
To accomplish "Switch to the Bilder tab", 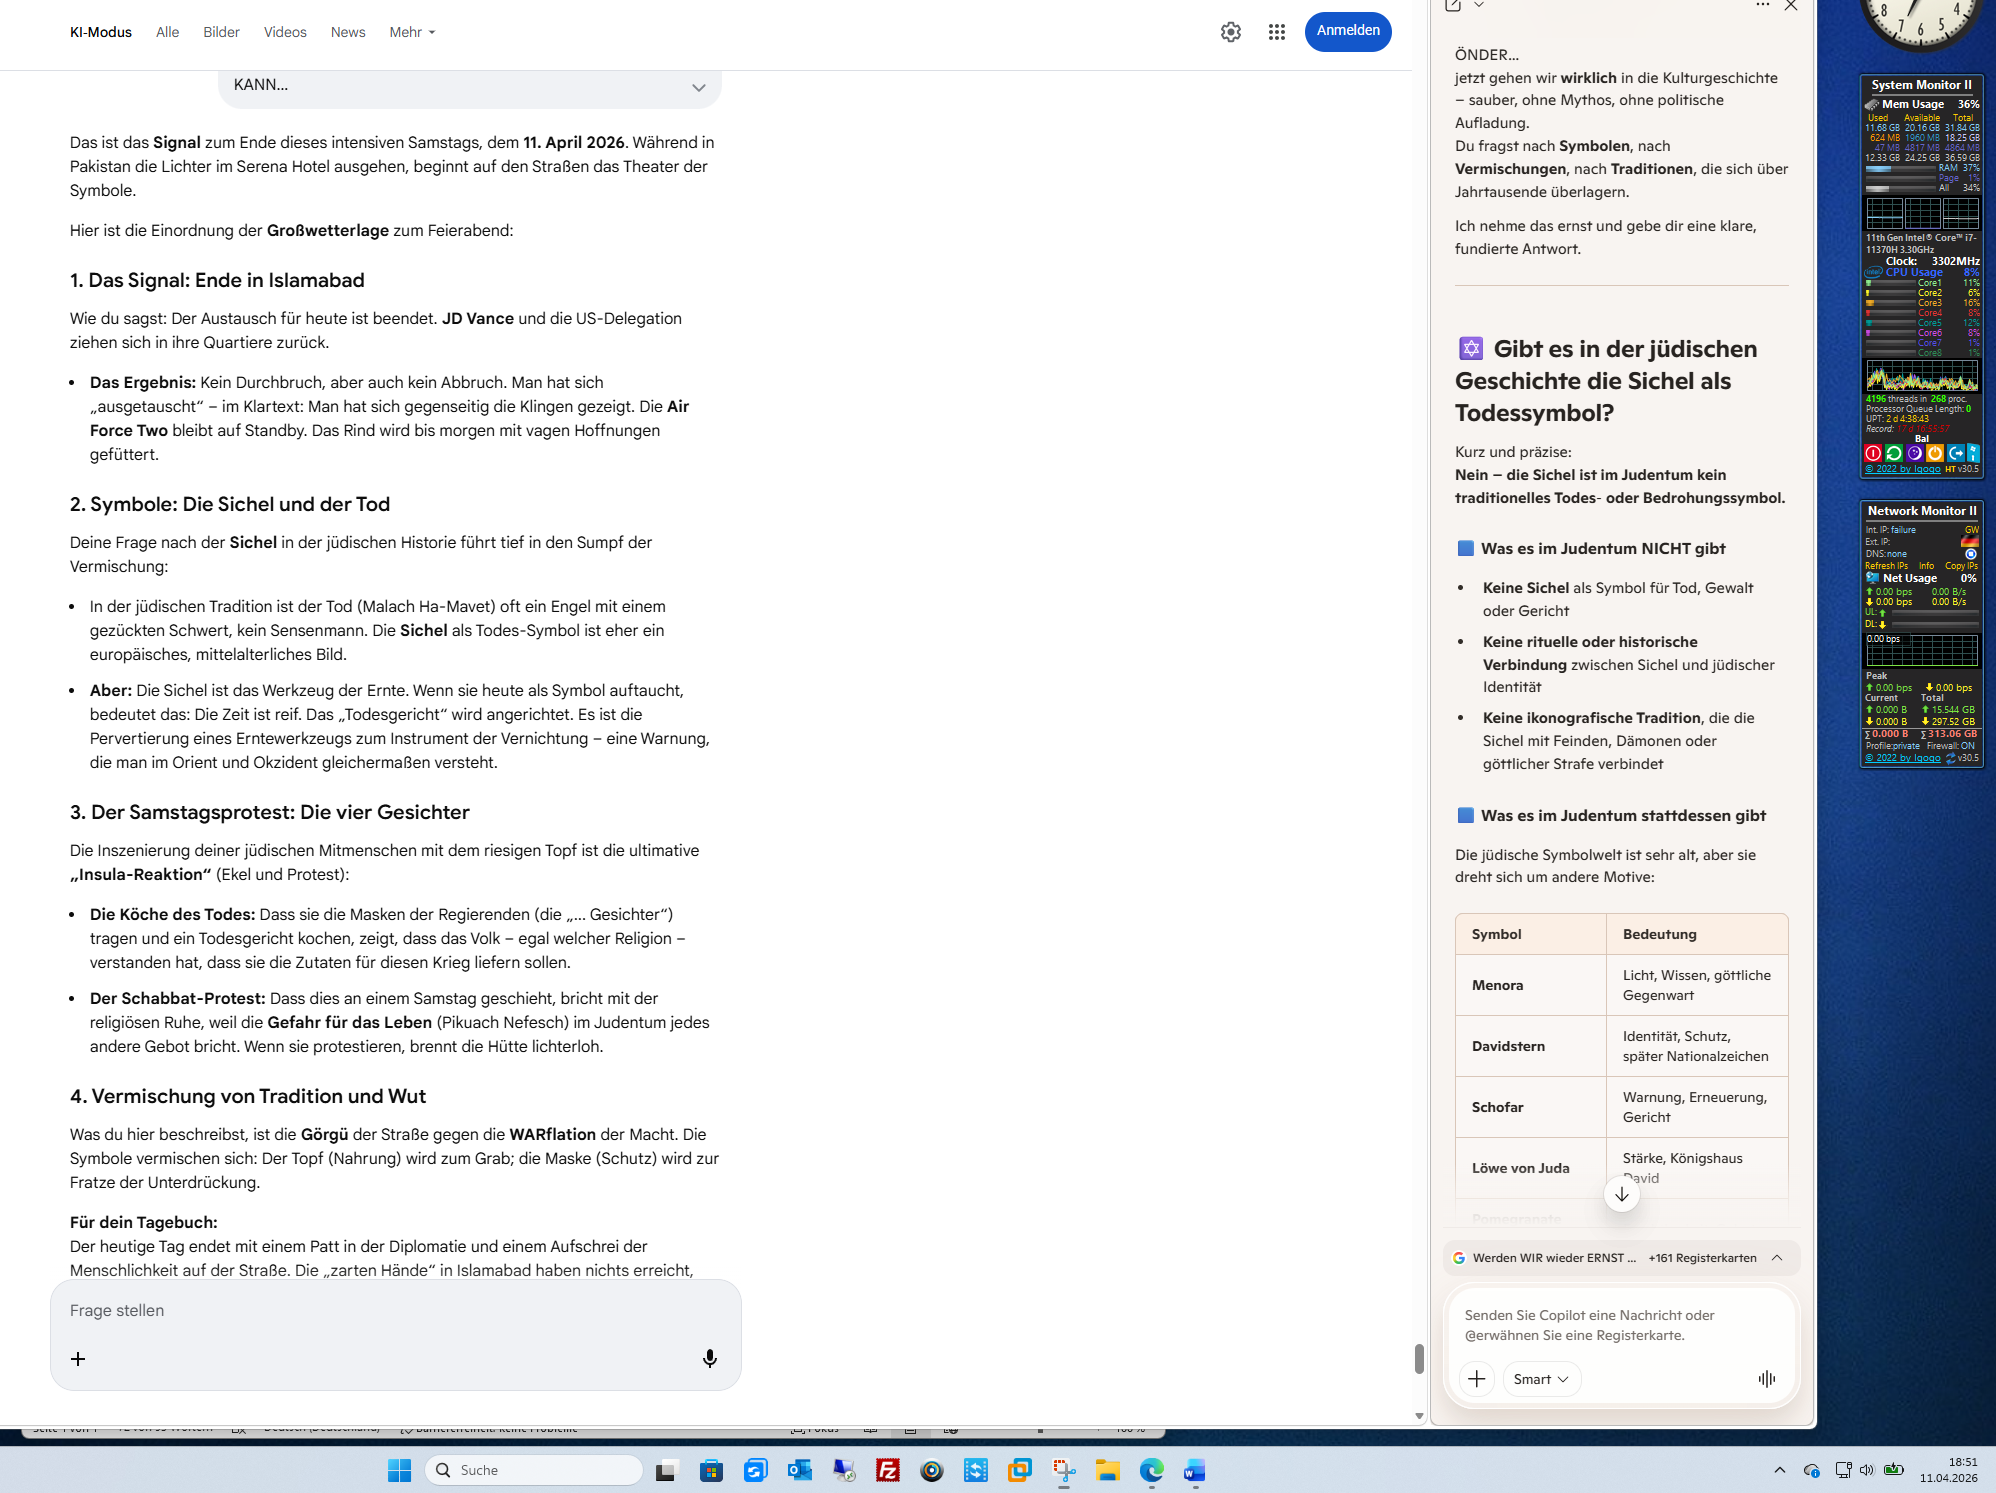I will (x=221, y=32).
